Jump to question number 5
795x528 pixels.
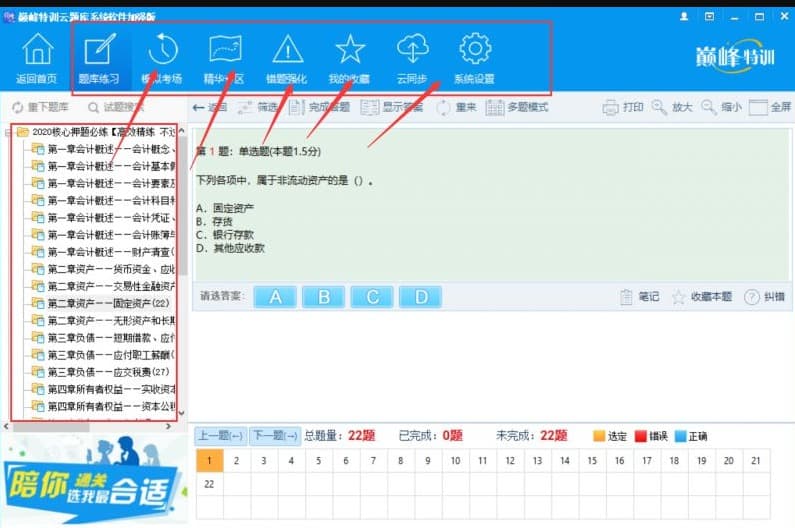pos(318,461)
